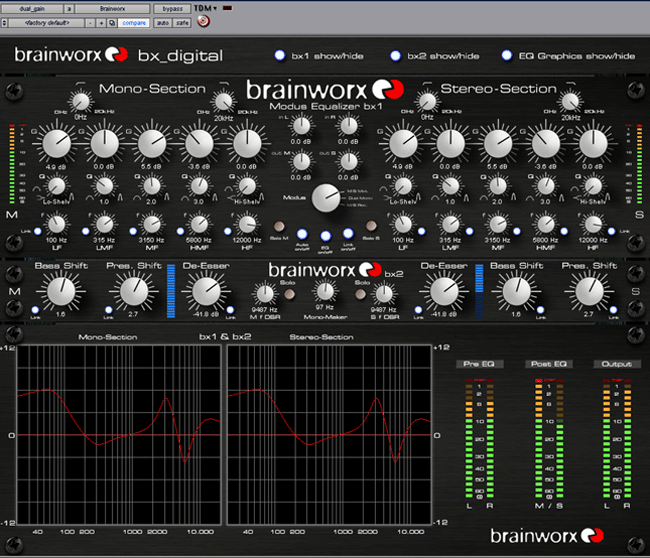Toggle the Mono MF 3150 Hz link LED
Screen dimensions: 650x558
click(133, 231)
